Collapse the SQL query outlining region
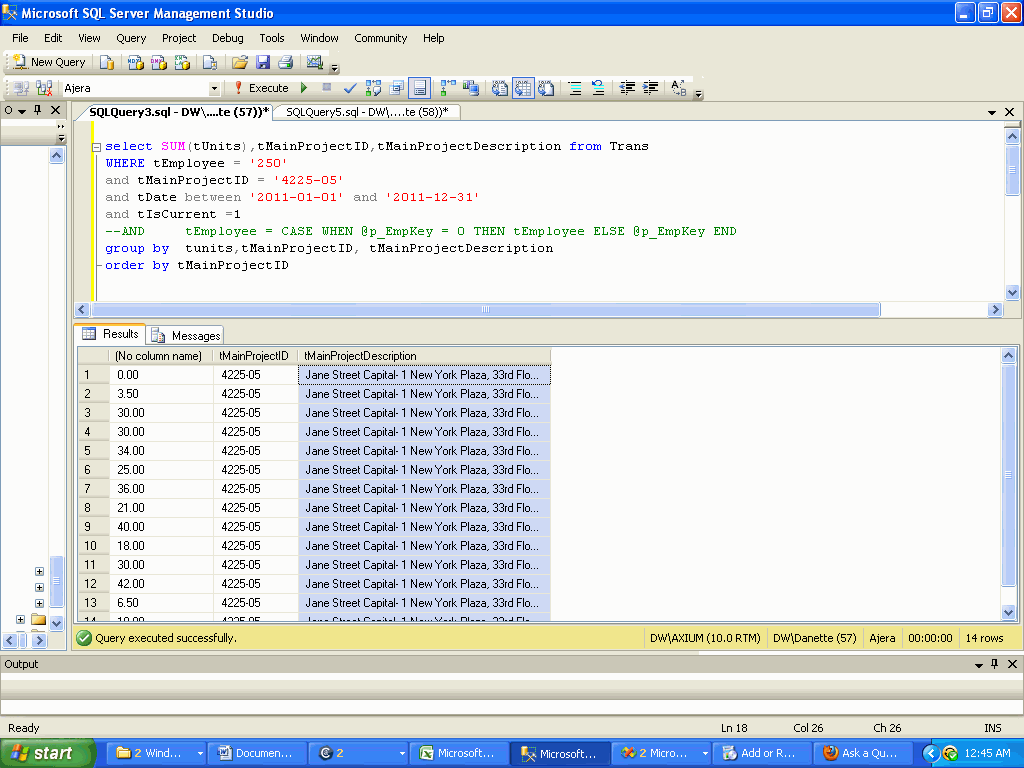1024x768 pixels. pyautogui.click(x=94, y=146)
